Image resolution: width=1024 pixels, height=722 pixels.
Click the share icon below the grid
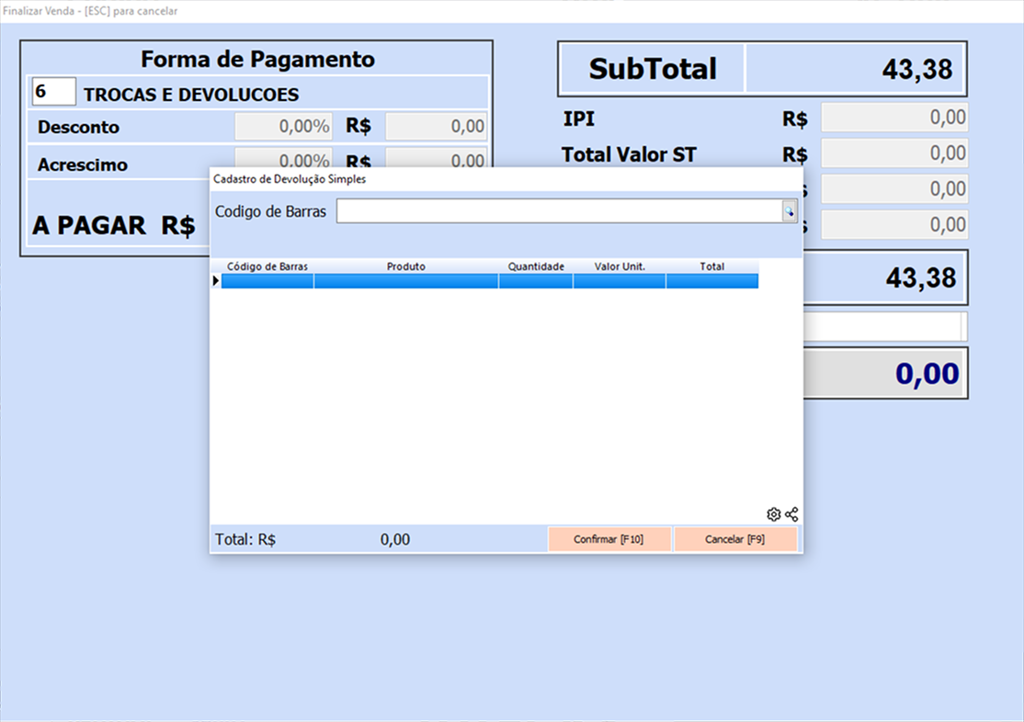pyautogui.click(x=792, y=514)
